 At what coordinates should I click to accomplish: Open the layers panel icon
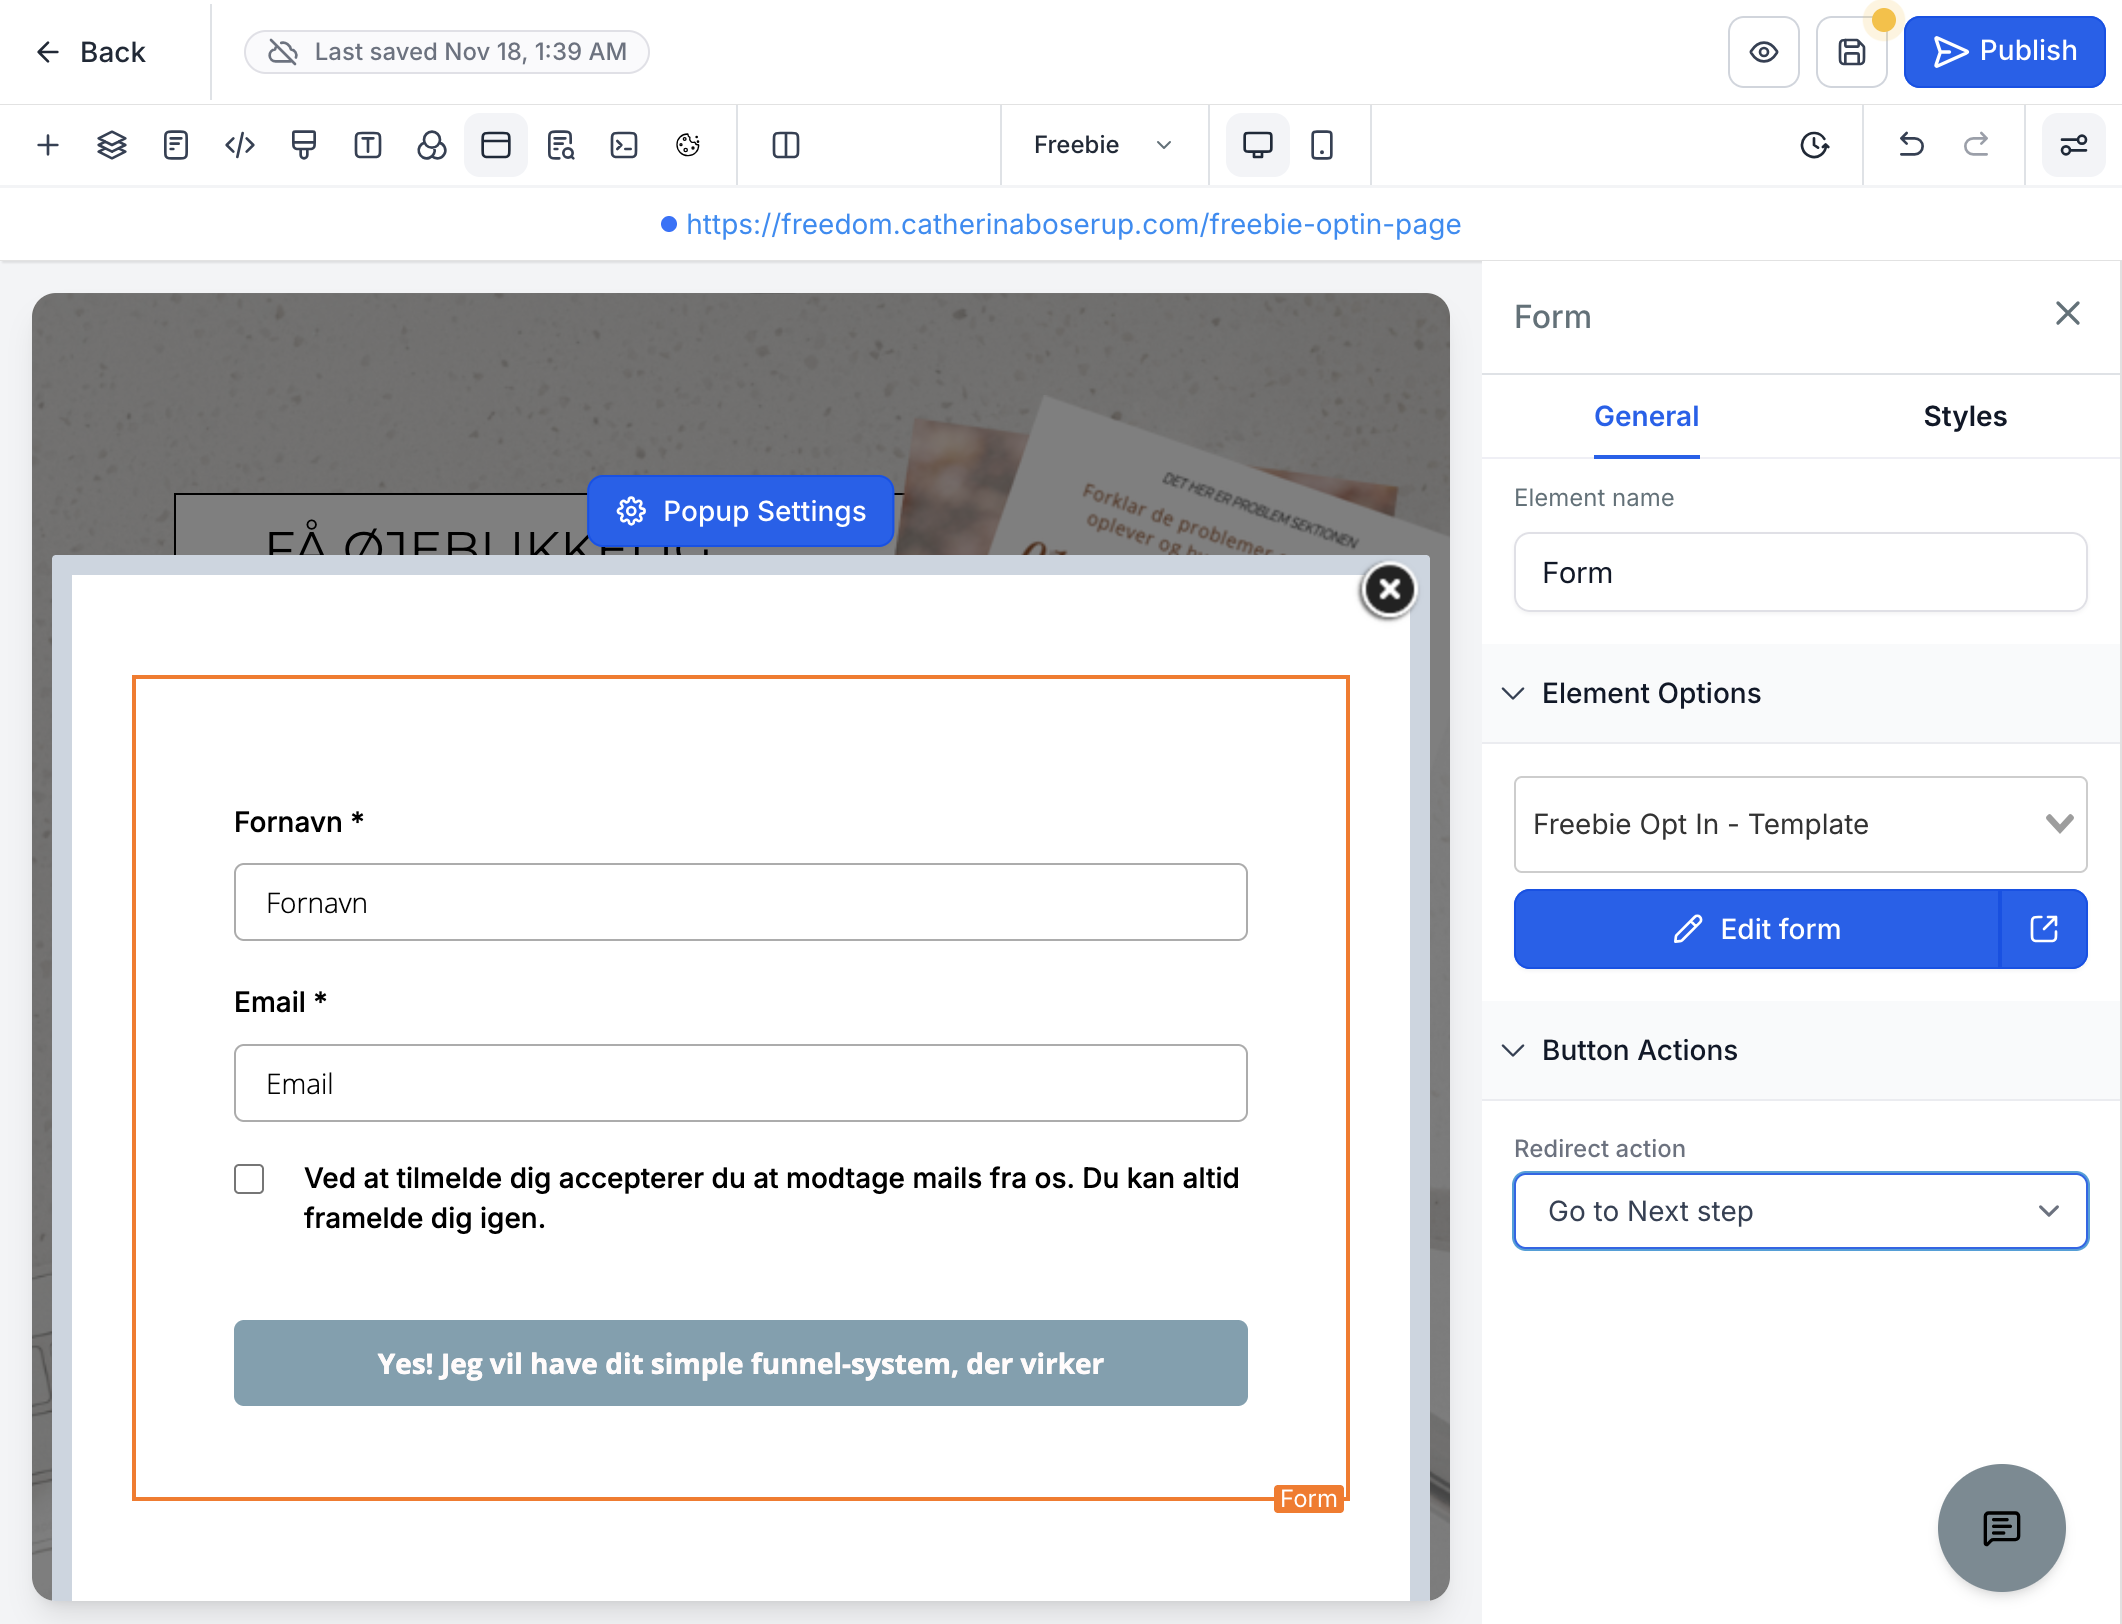[x=112, y=145]
